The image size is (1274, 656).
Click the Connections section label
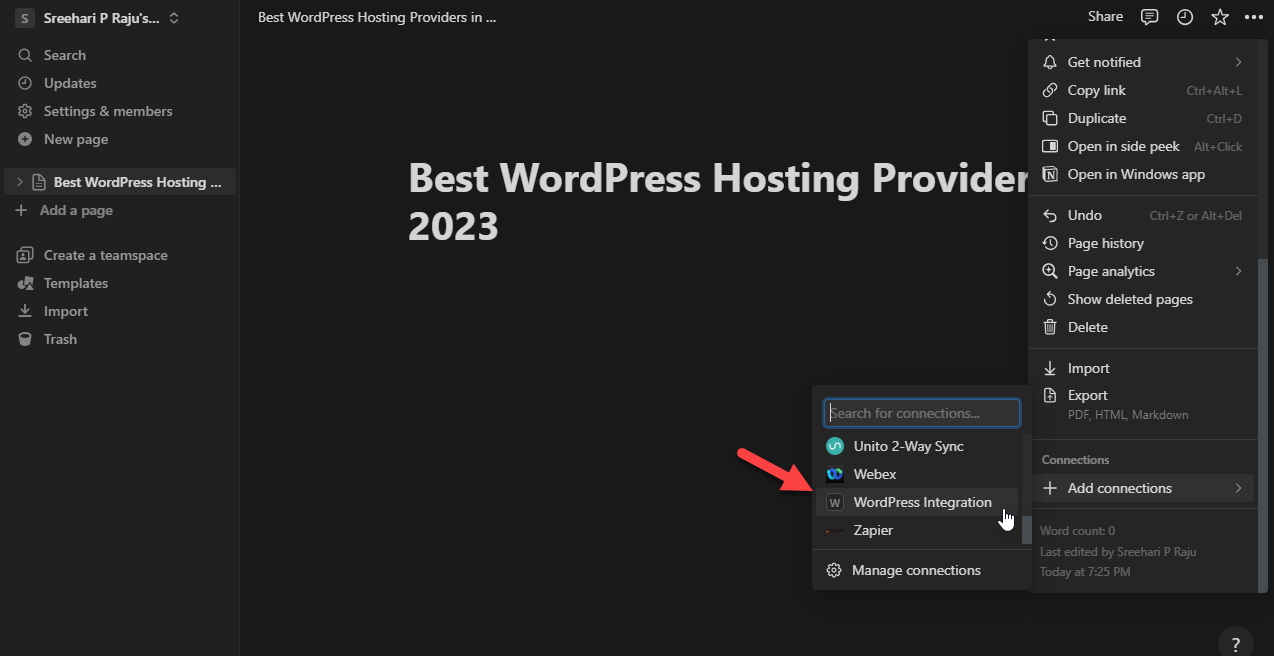coord(1076,460)
